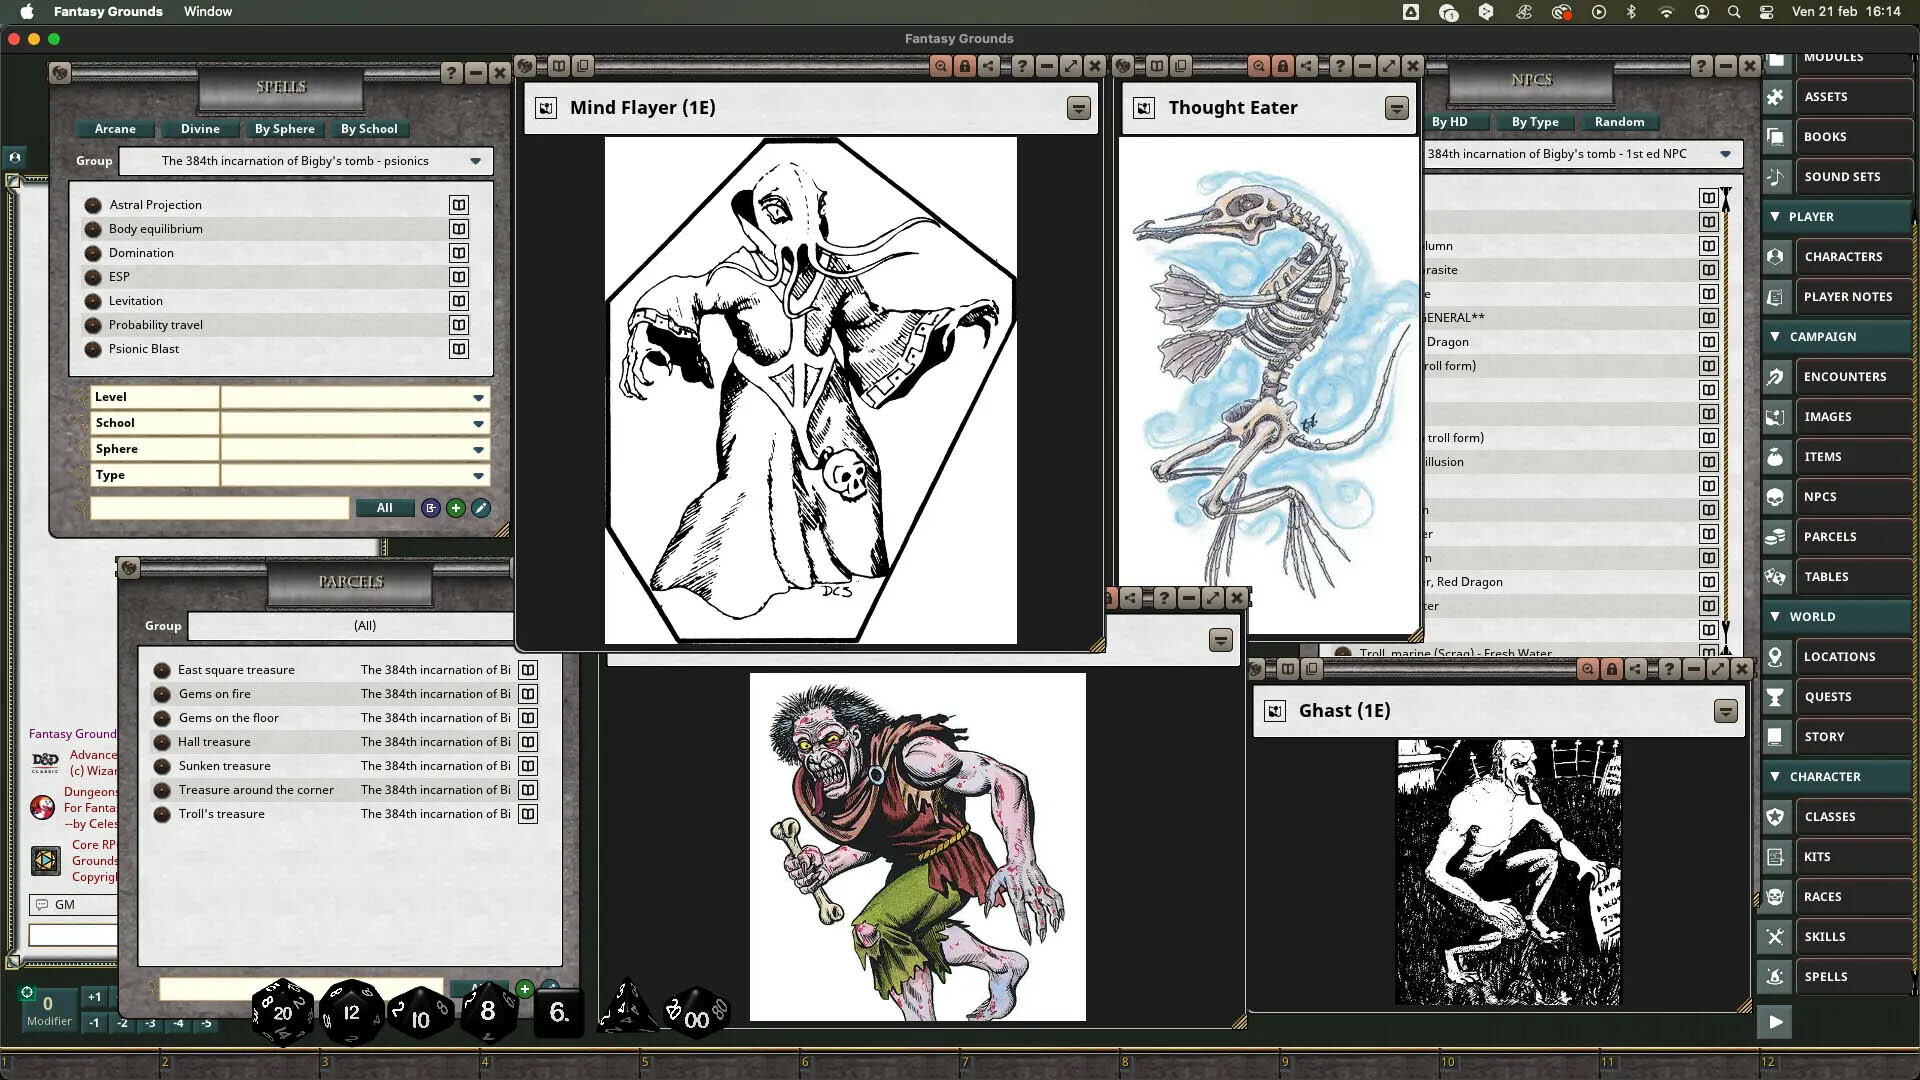This screenshot has height=1080, width=1920.
Task: Click the link box next to Psionic Blast
Action: pos(459,349)
